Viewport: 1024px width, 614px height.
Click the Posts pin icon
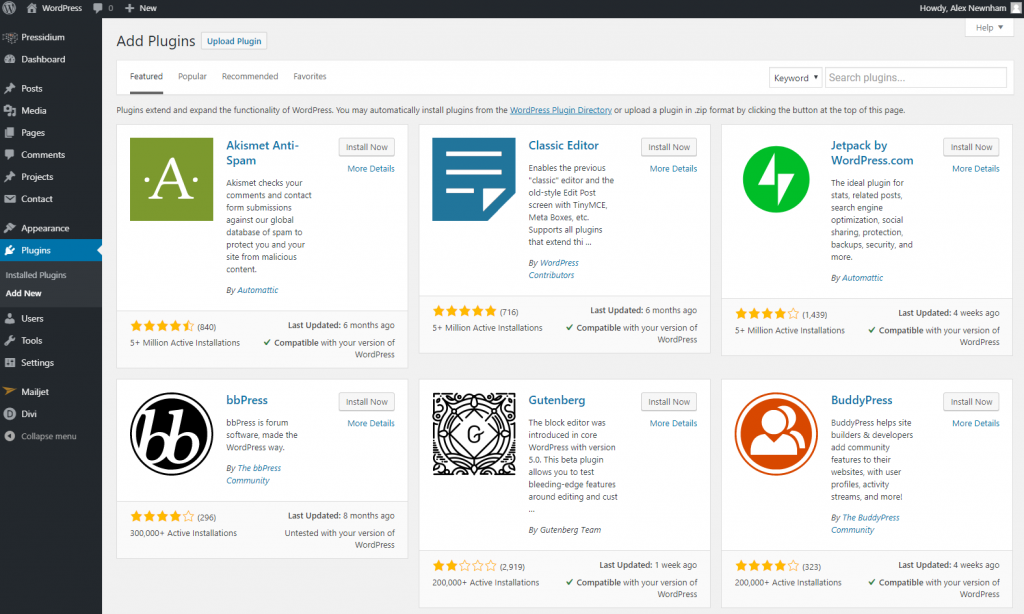(10, 88)
